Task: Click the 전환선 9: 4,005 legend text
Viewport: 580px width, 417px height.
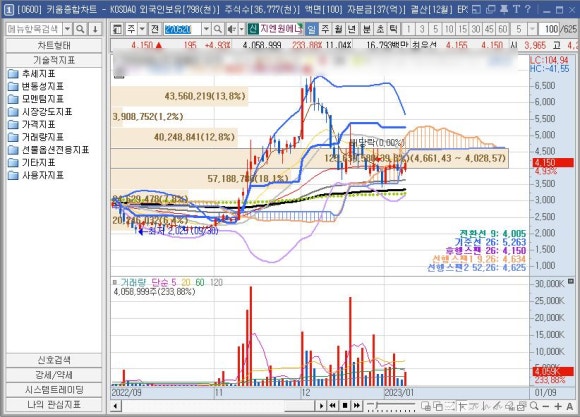Action: click(x=493, y=233)
